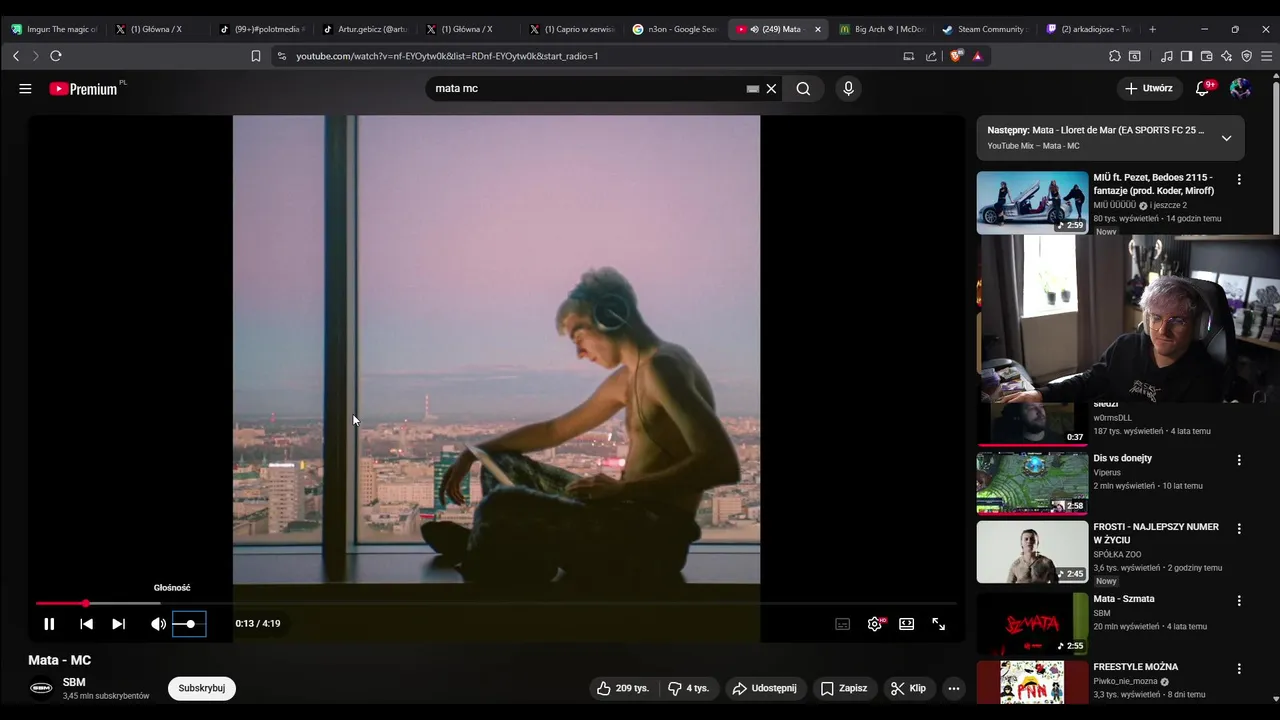Open more actions three-dot menu below video
1280x720 pixels.
click(x=954, y=688)
